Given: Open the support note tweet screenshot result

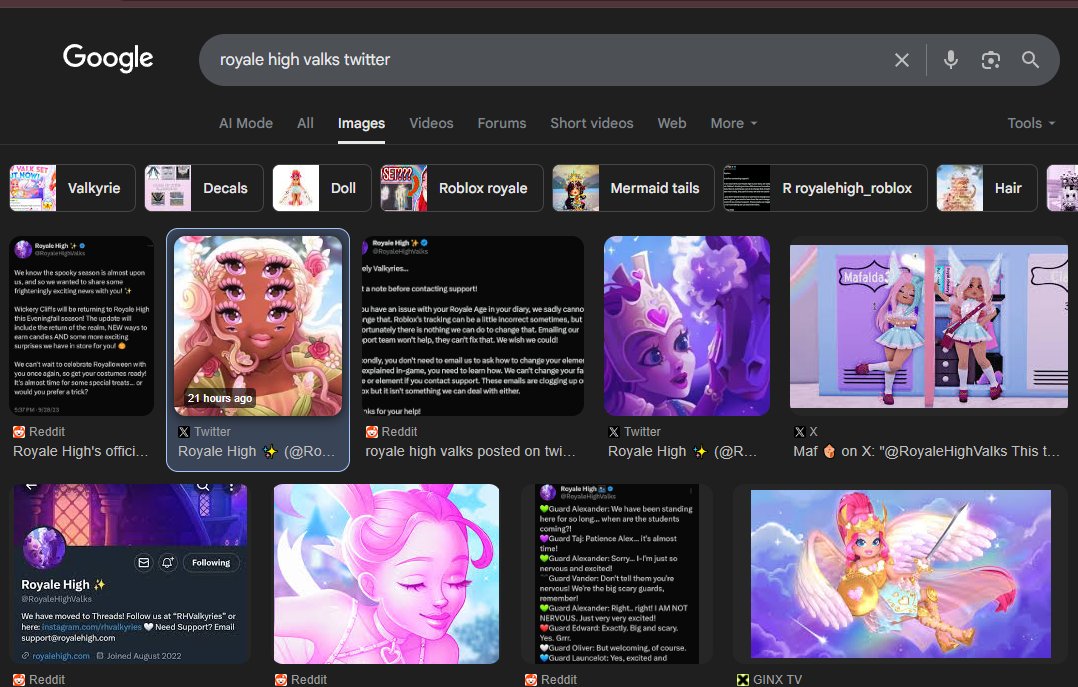Looking at the screenshot, I should click(x=473, y=326).
